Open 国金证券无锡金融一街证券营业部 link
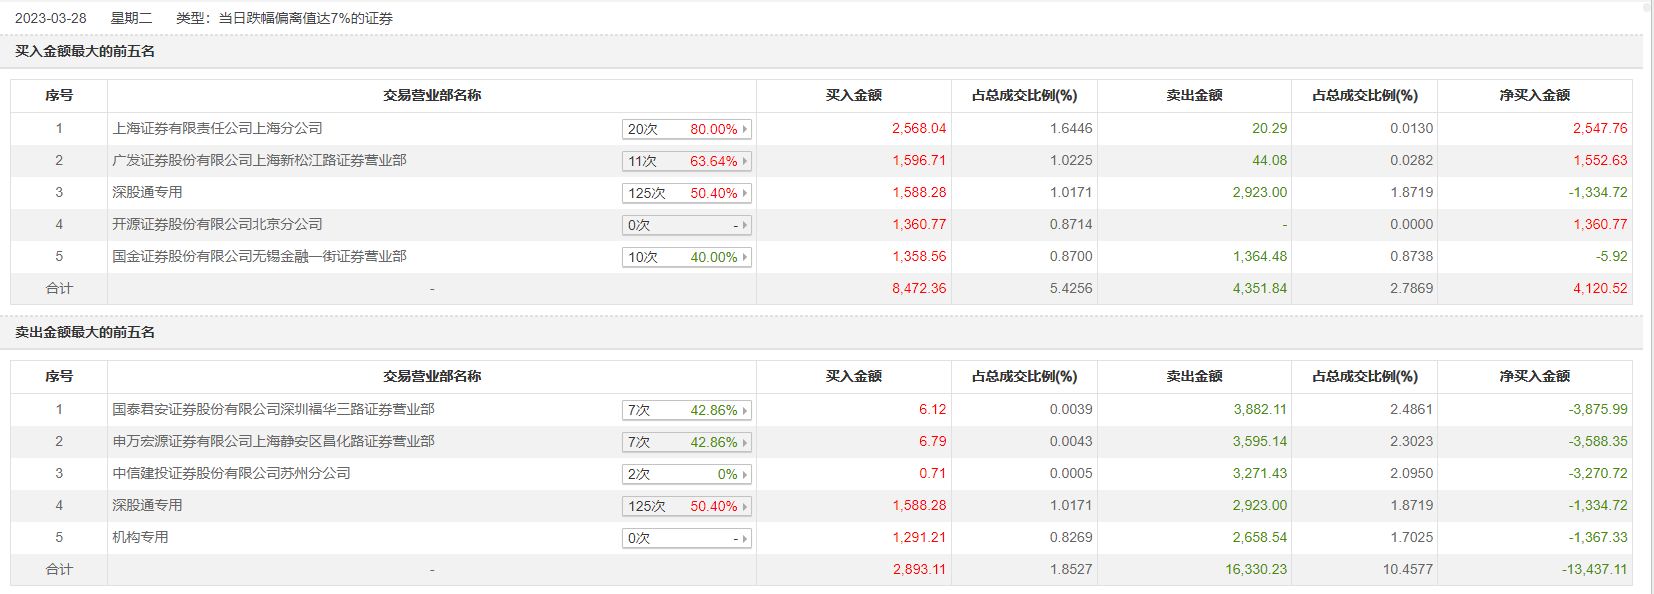The image size is (1654, 594). [259, 256]
